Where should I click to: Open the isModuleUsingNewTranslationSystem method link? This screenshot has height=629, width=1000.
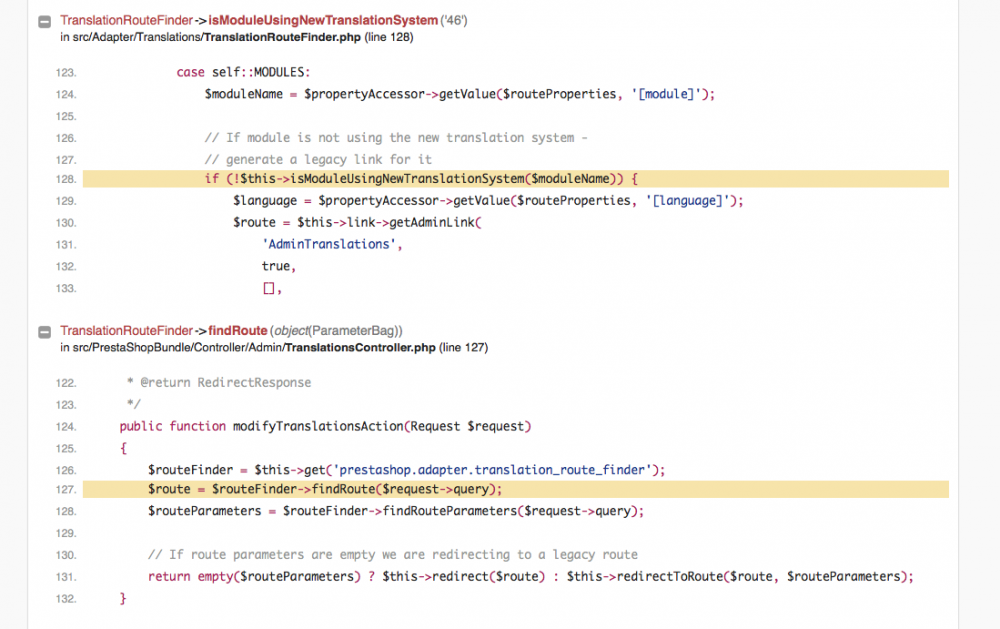tap(323, 20)
